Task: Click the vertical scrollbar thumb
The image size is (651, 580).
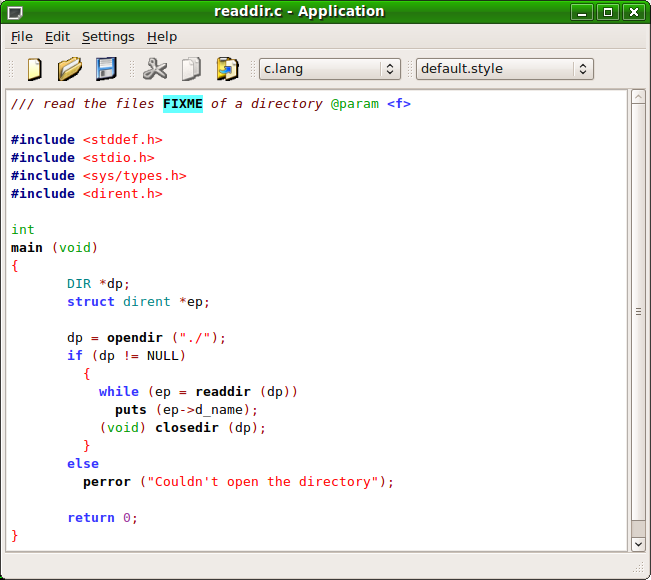Action: tap(639, 312)
